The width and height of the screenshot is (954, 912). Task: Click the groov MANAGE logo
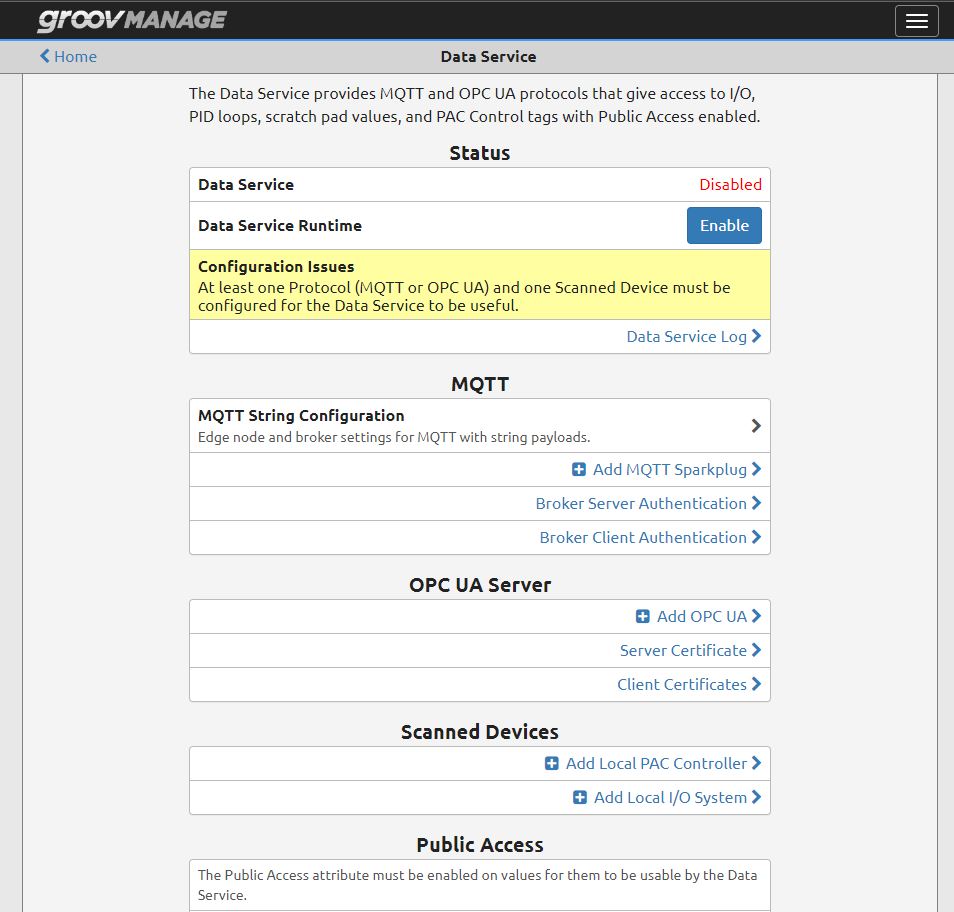(x=132, y=20)
